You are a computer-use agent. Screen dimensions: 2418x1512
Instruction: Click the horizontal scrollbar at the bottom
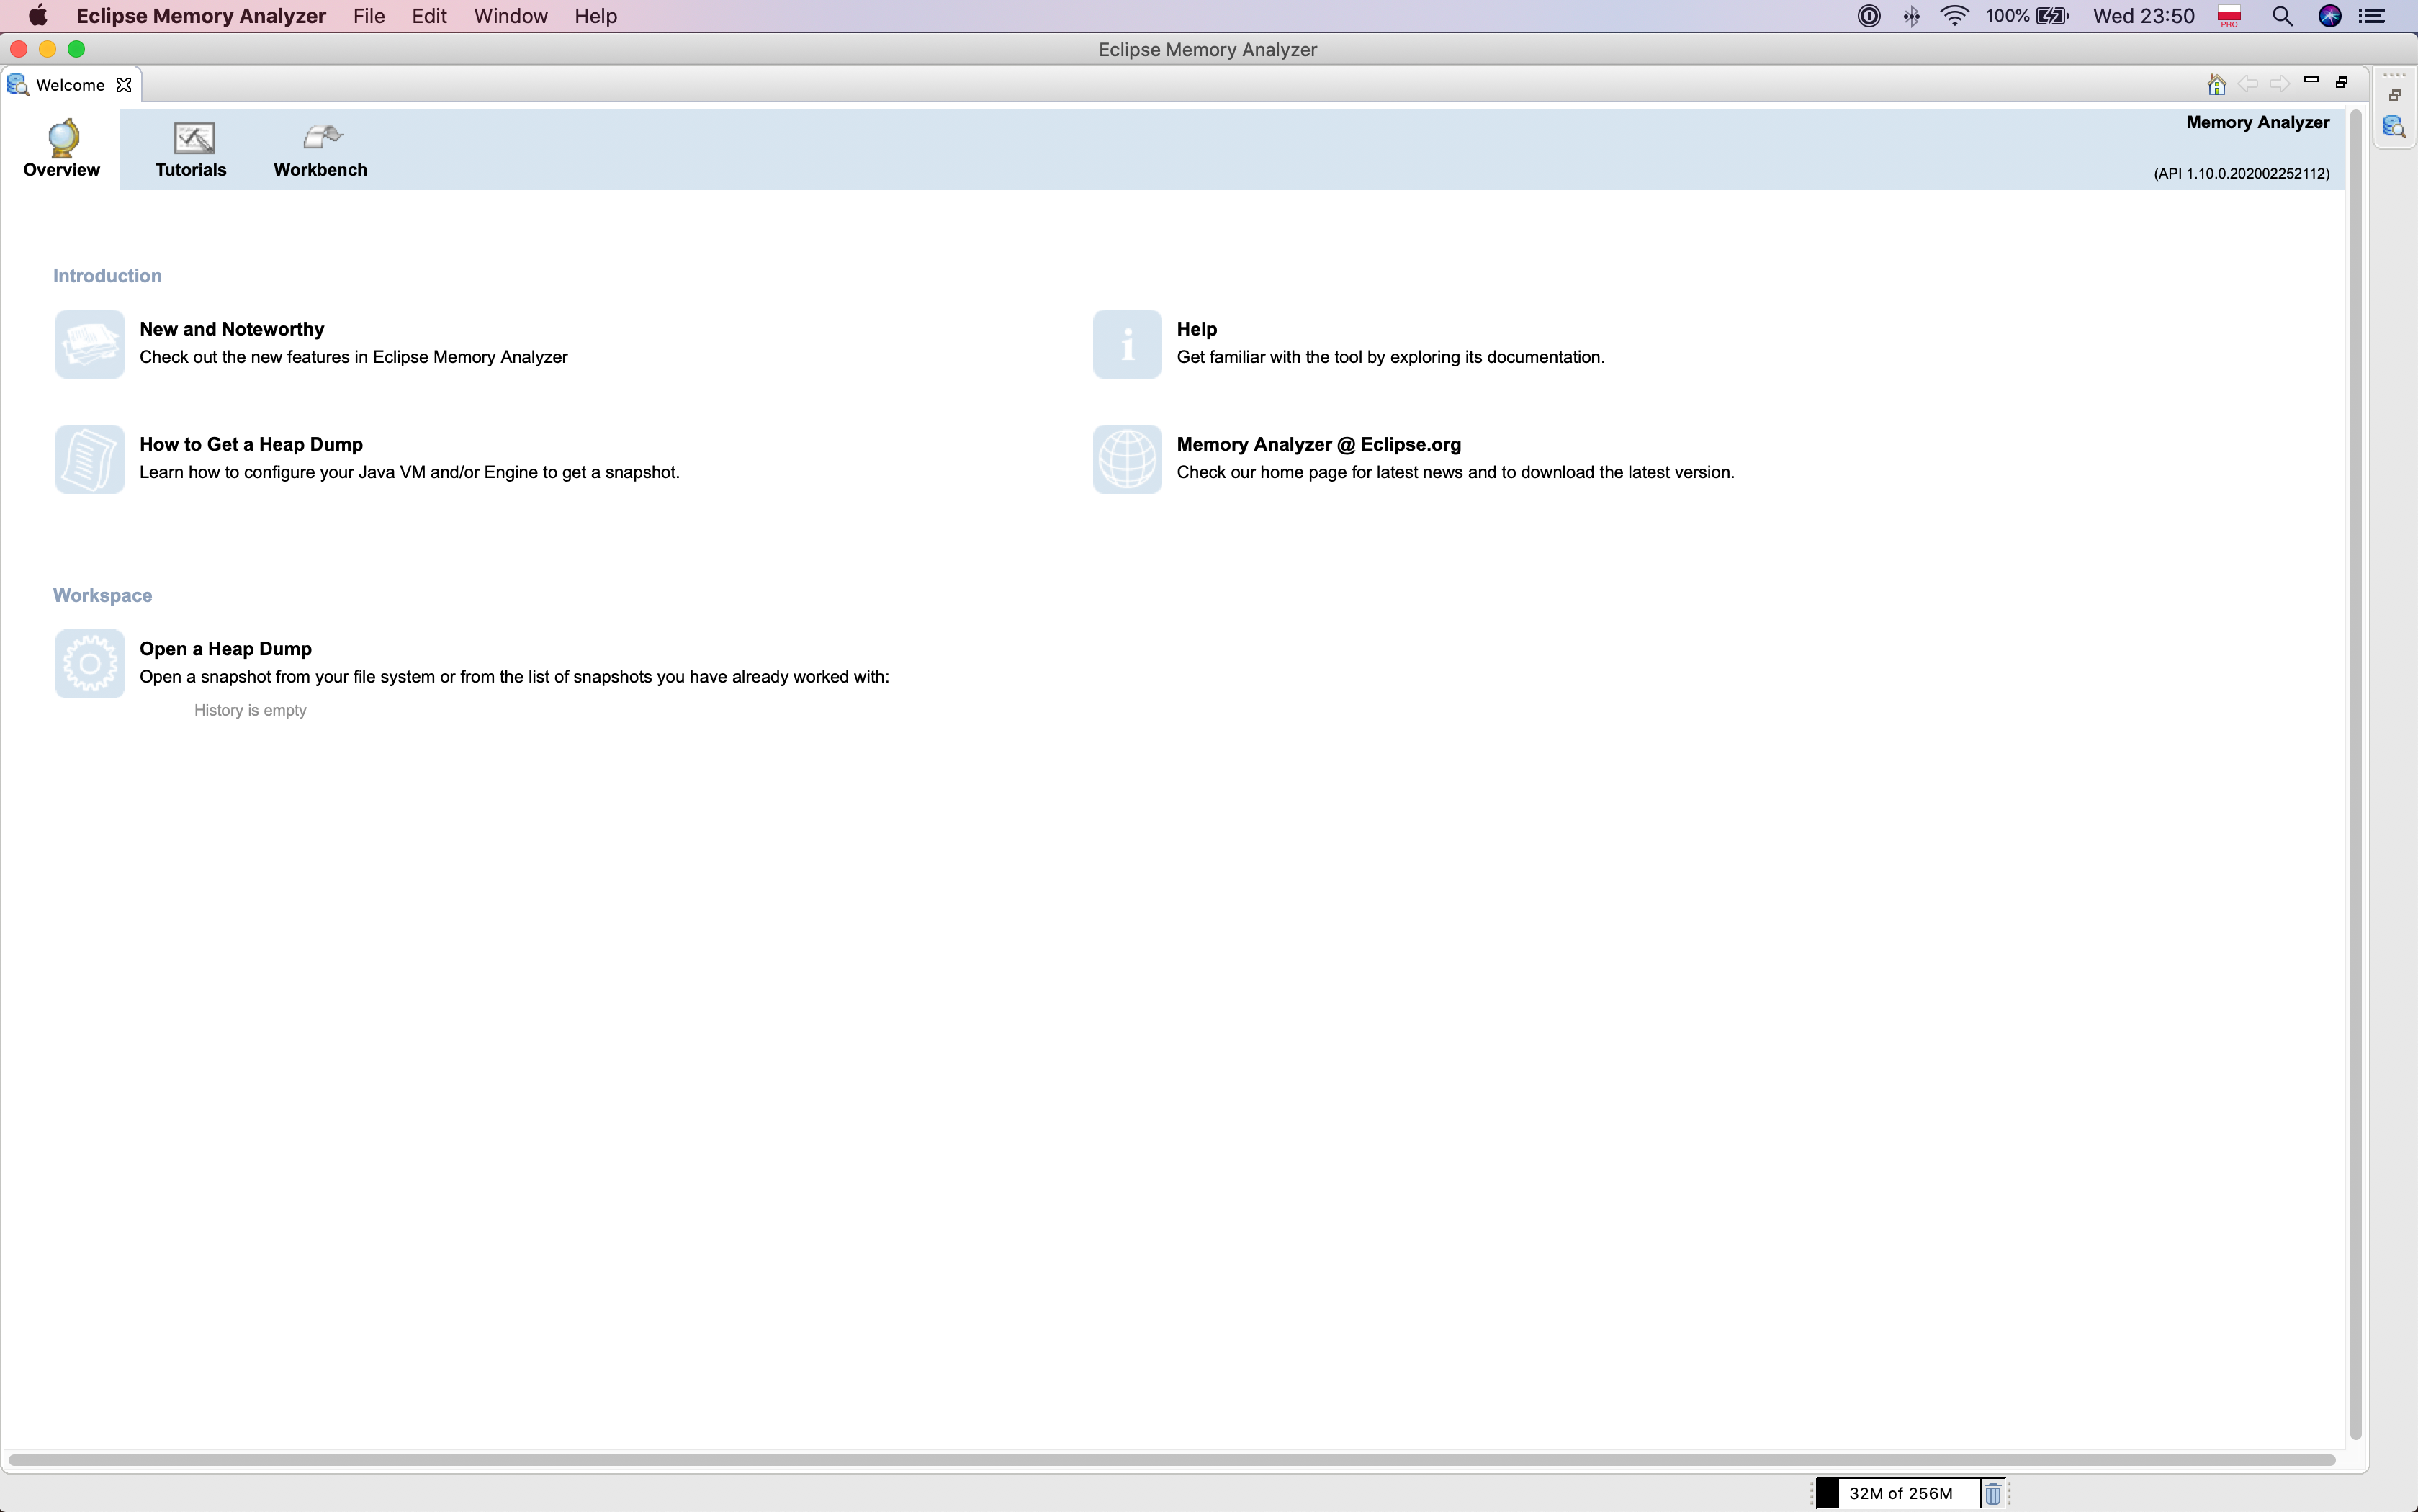click(1170, 1460)
